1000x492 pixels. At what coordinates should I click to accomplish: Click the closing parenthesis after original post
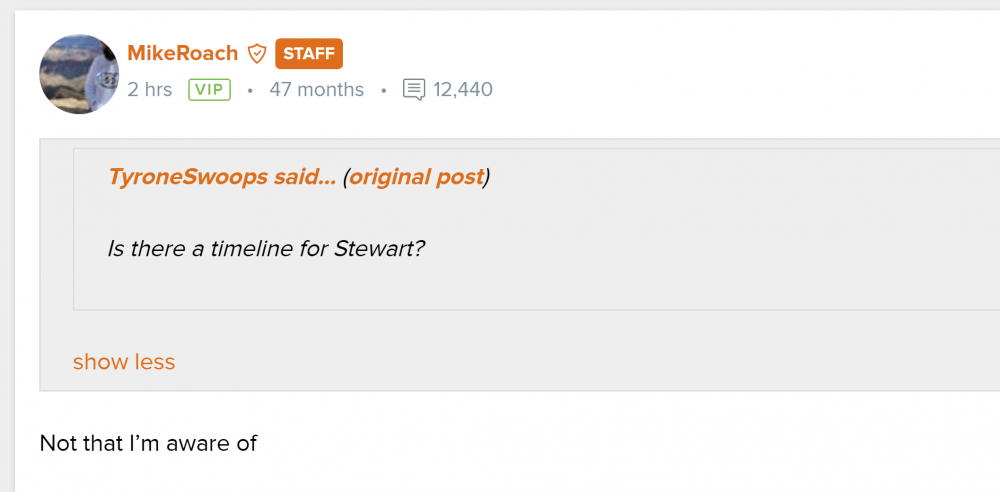coord(487,178)
